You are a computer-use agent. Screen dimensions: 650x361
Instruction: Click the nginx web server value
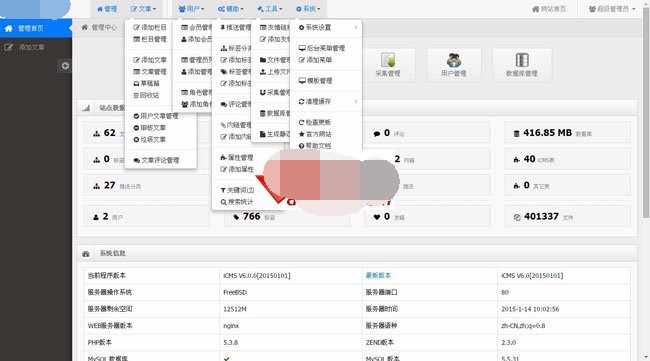click(231, 326)
